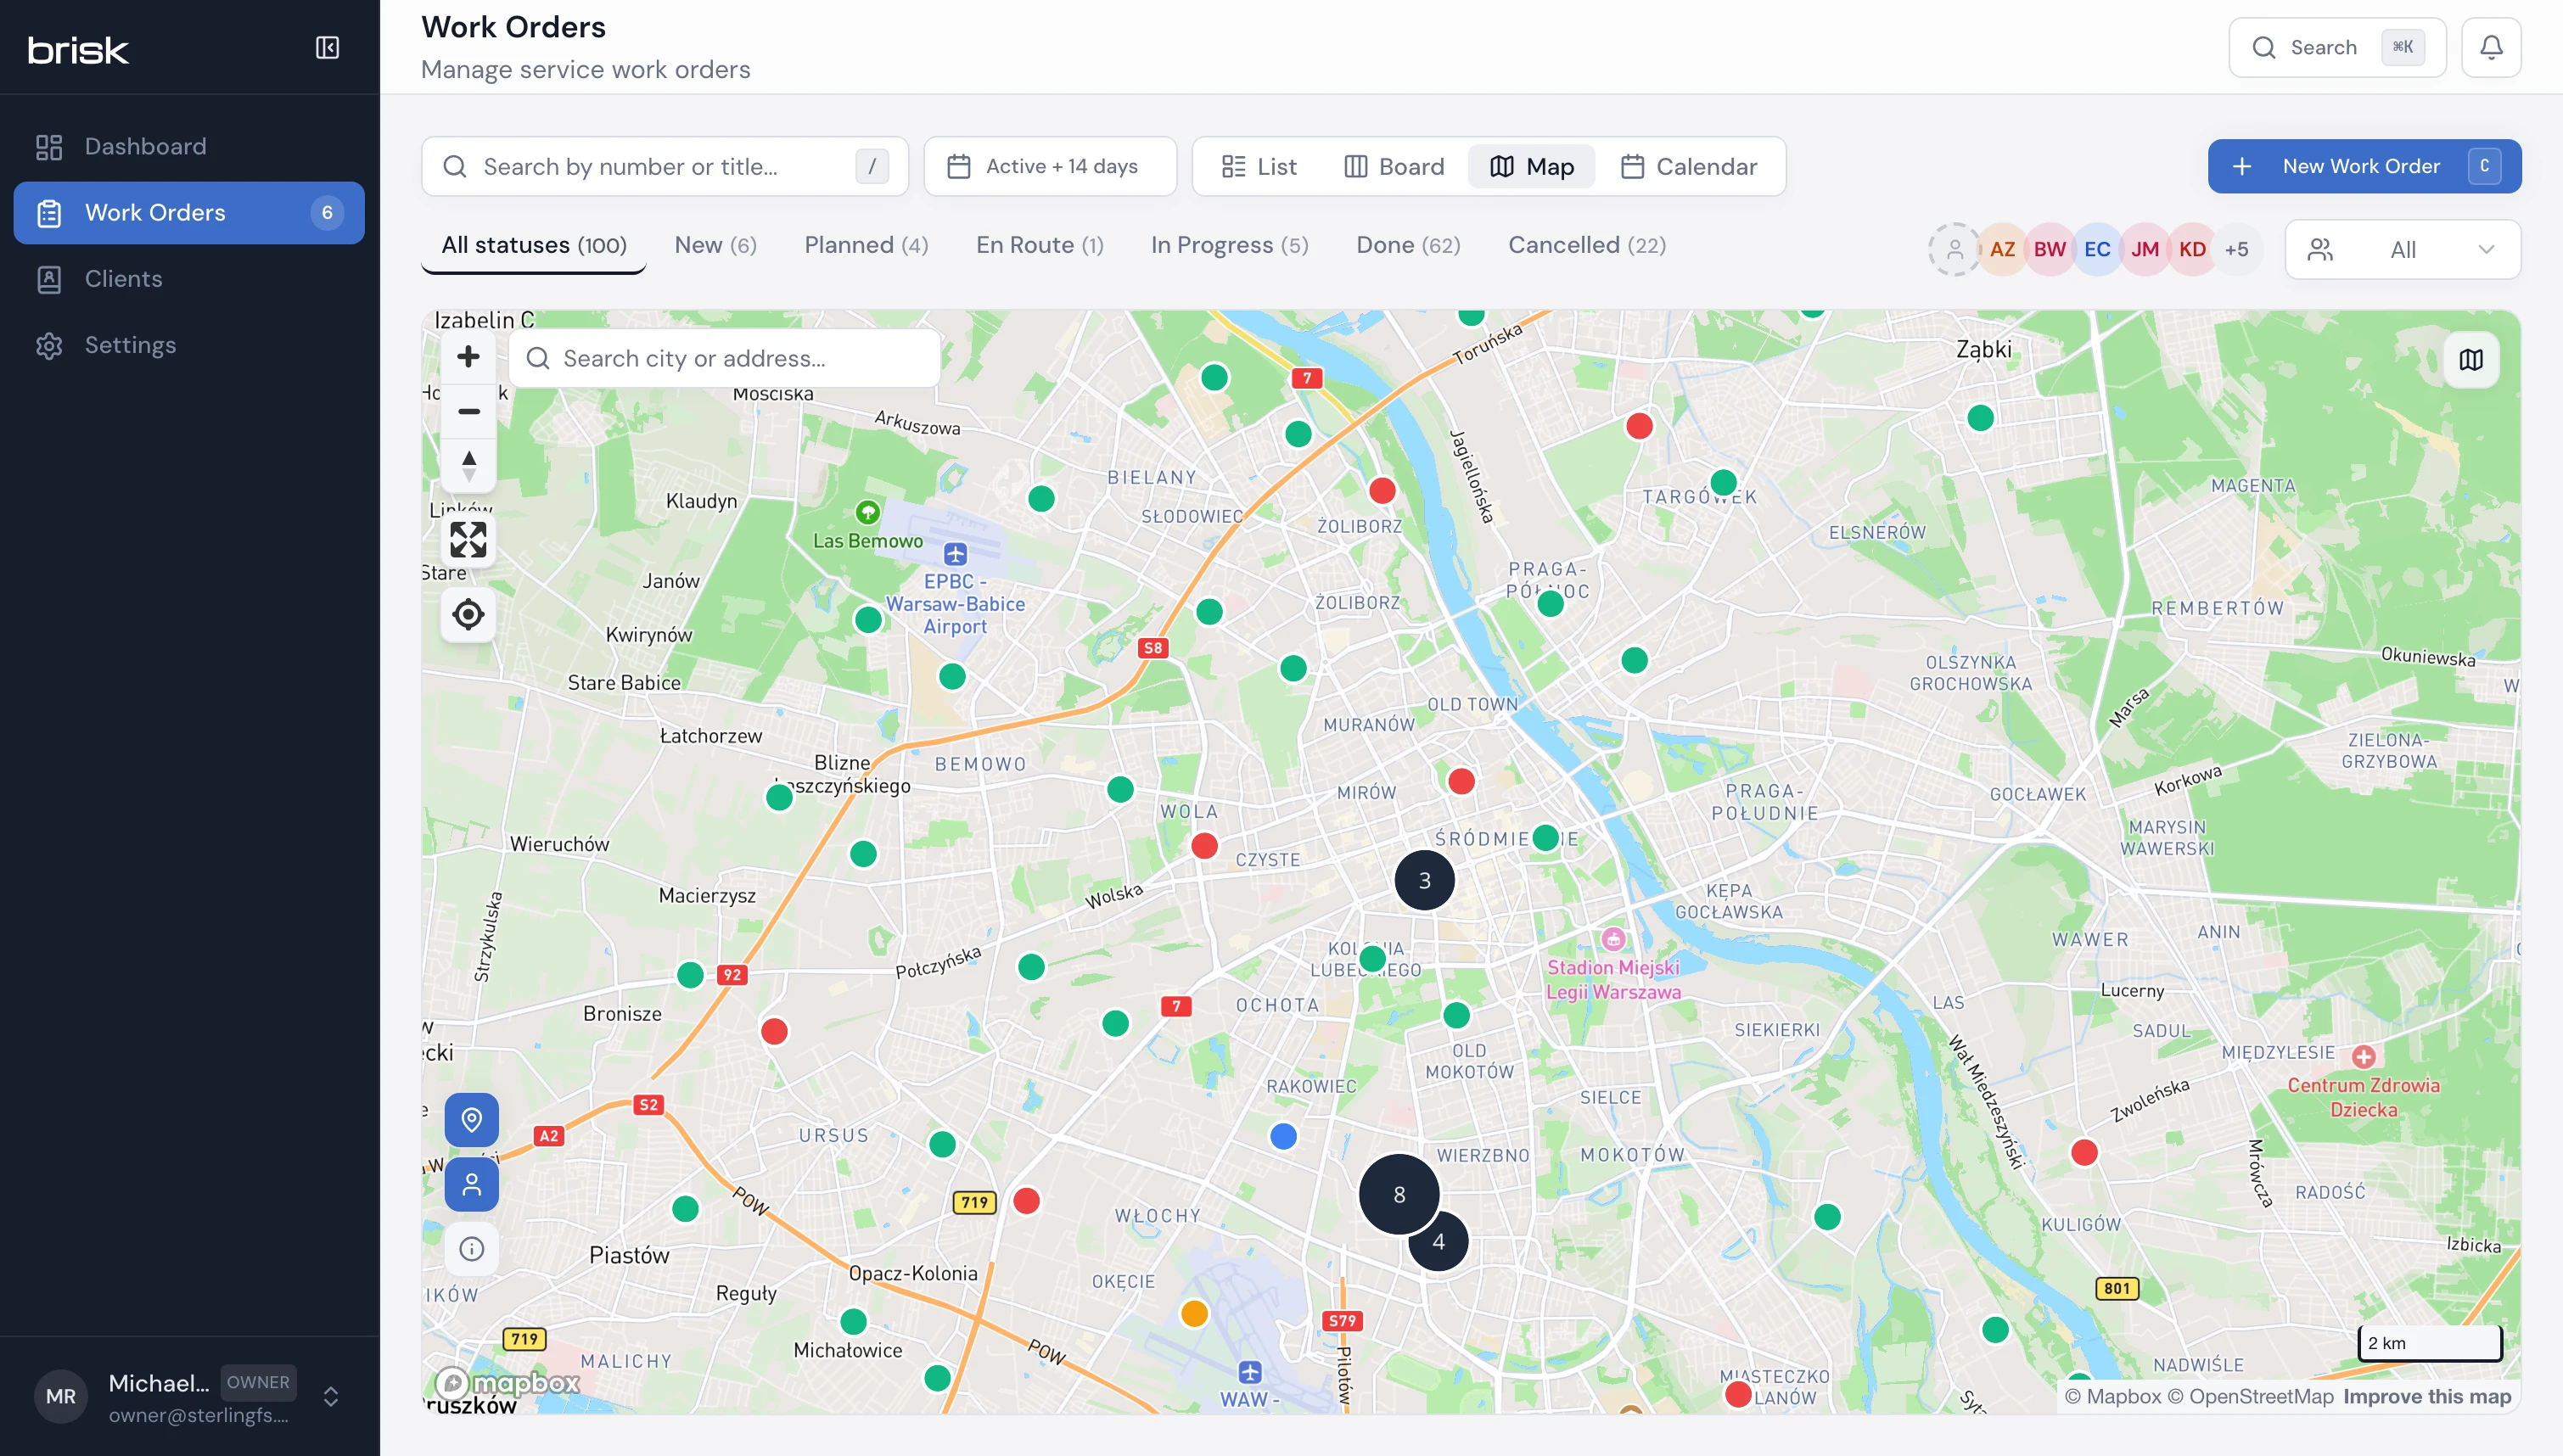Screen dimensions: 2563x1456
Task: Click the green marker near Targówek
Action: [1723, 483]
